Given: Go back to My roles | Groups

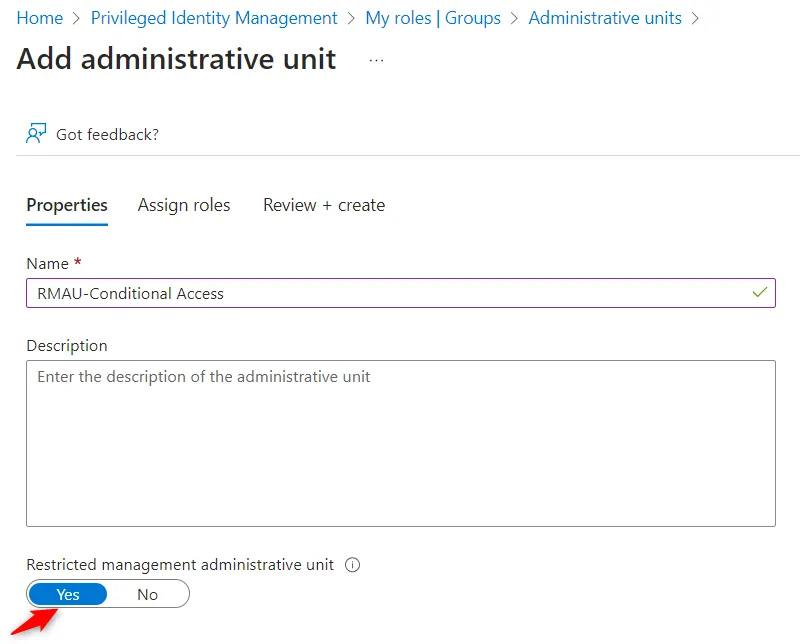Looking at the screenshot, I should tap(433, 18).
